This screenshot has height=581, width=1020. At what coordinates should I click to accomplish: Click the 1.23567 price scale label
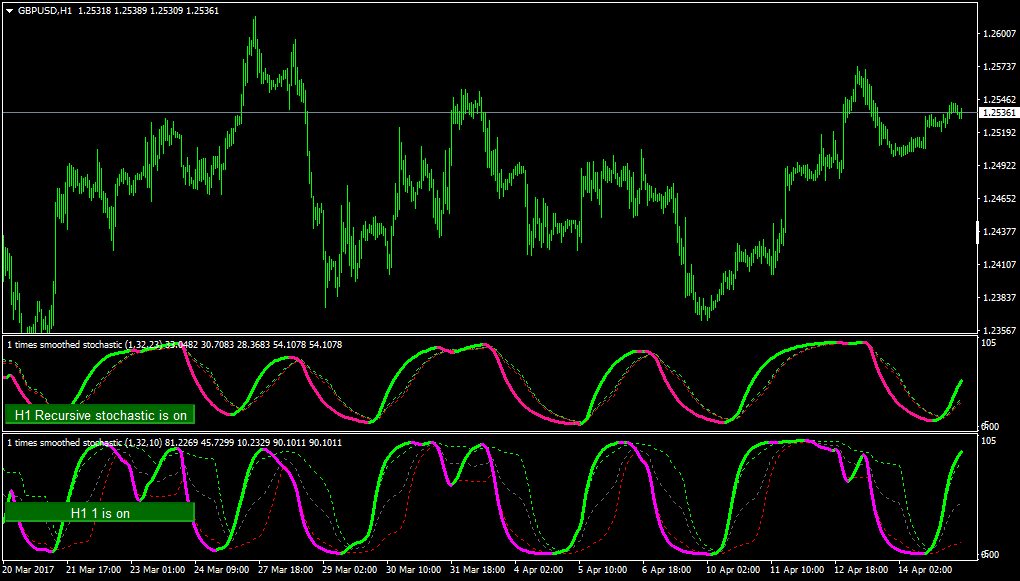(x=1000, y=330)
